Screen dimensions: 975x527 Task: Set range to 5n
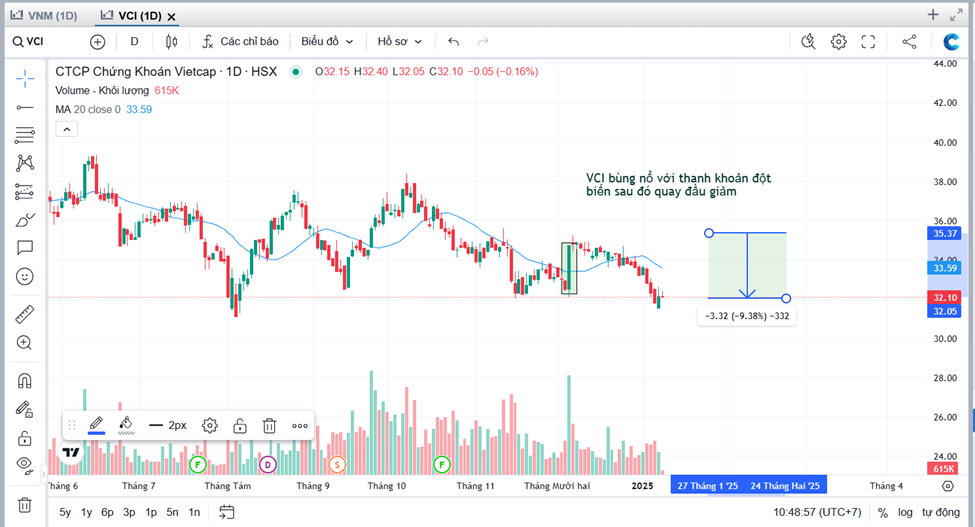(x=172, y=512)
